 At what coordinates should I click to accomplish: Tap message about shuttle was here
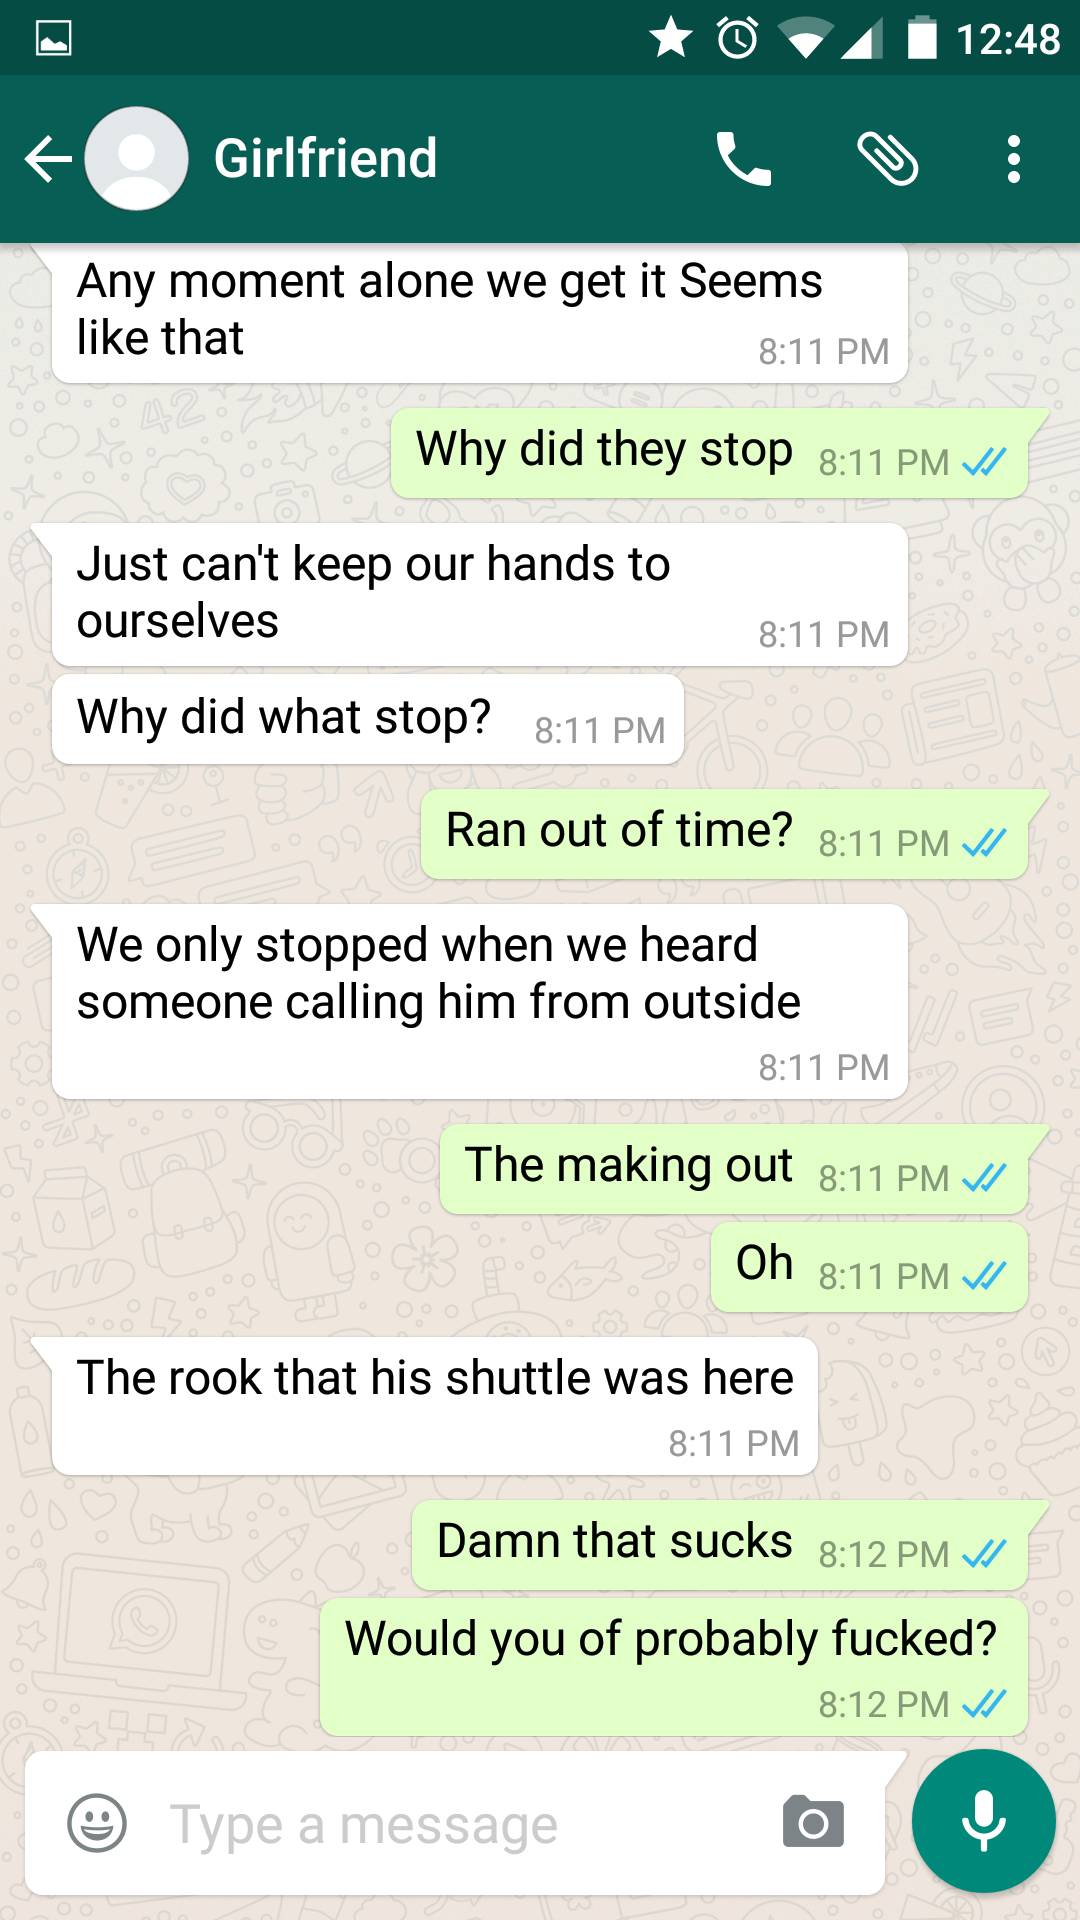435,1406
